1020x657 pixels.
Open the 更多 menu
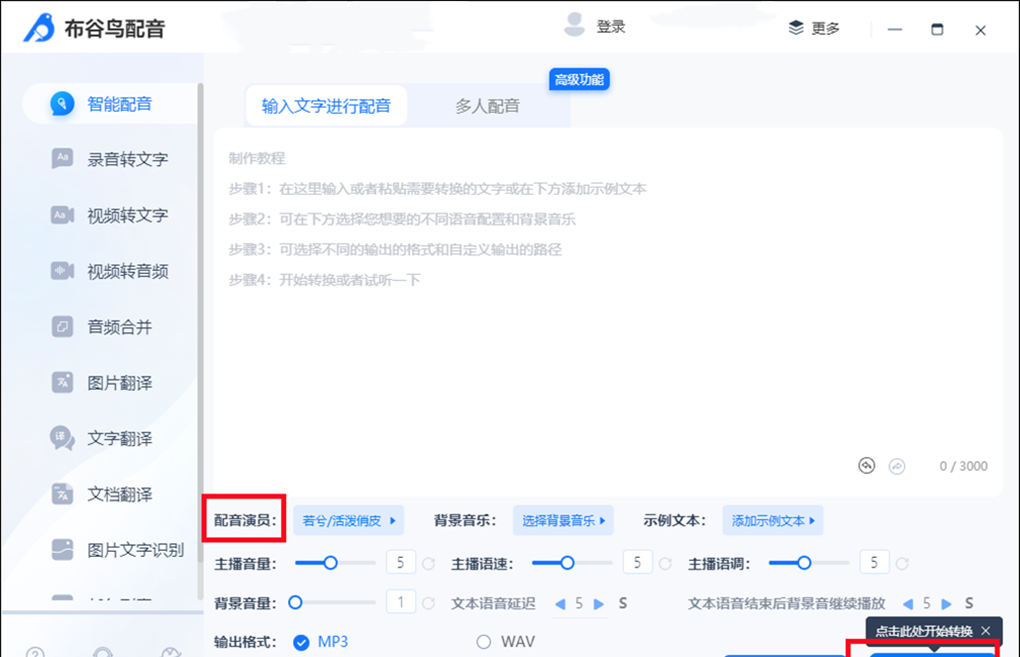(x=814, y=28)
